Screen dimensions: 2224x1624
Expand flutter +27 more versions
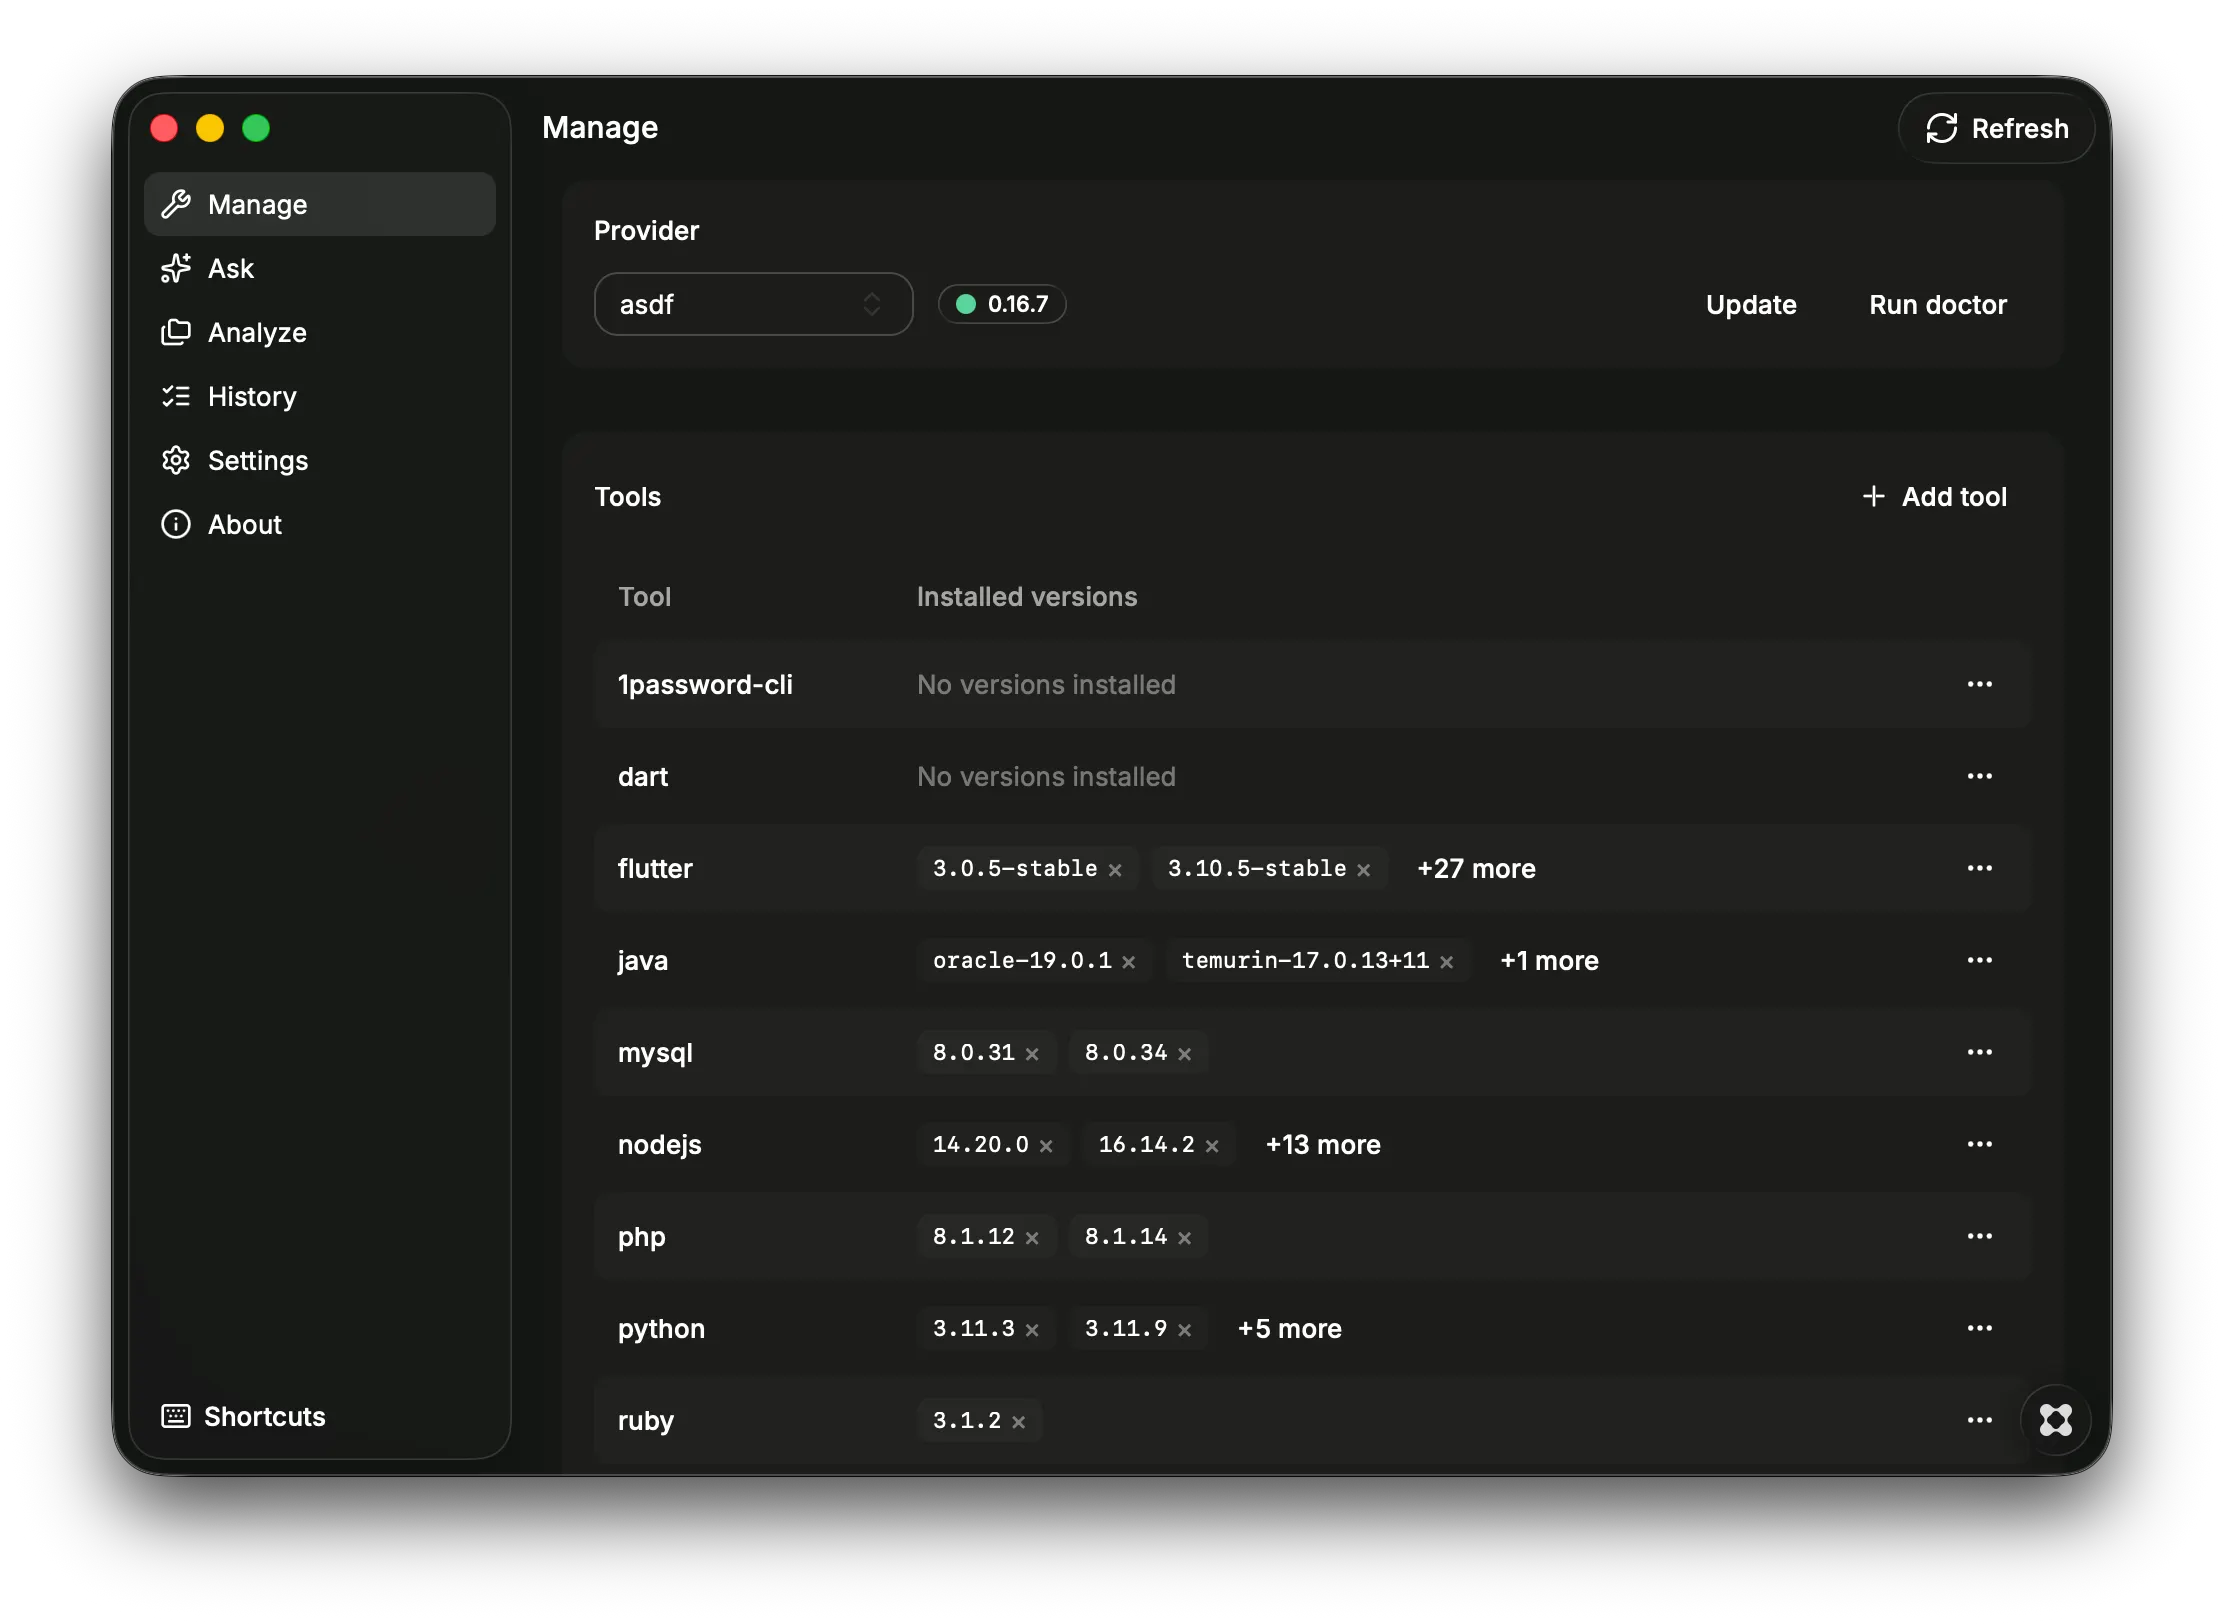[x=1476, y=868]
